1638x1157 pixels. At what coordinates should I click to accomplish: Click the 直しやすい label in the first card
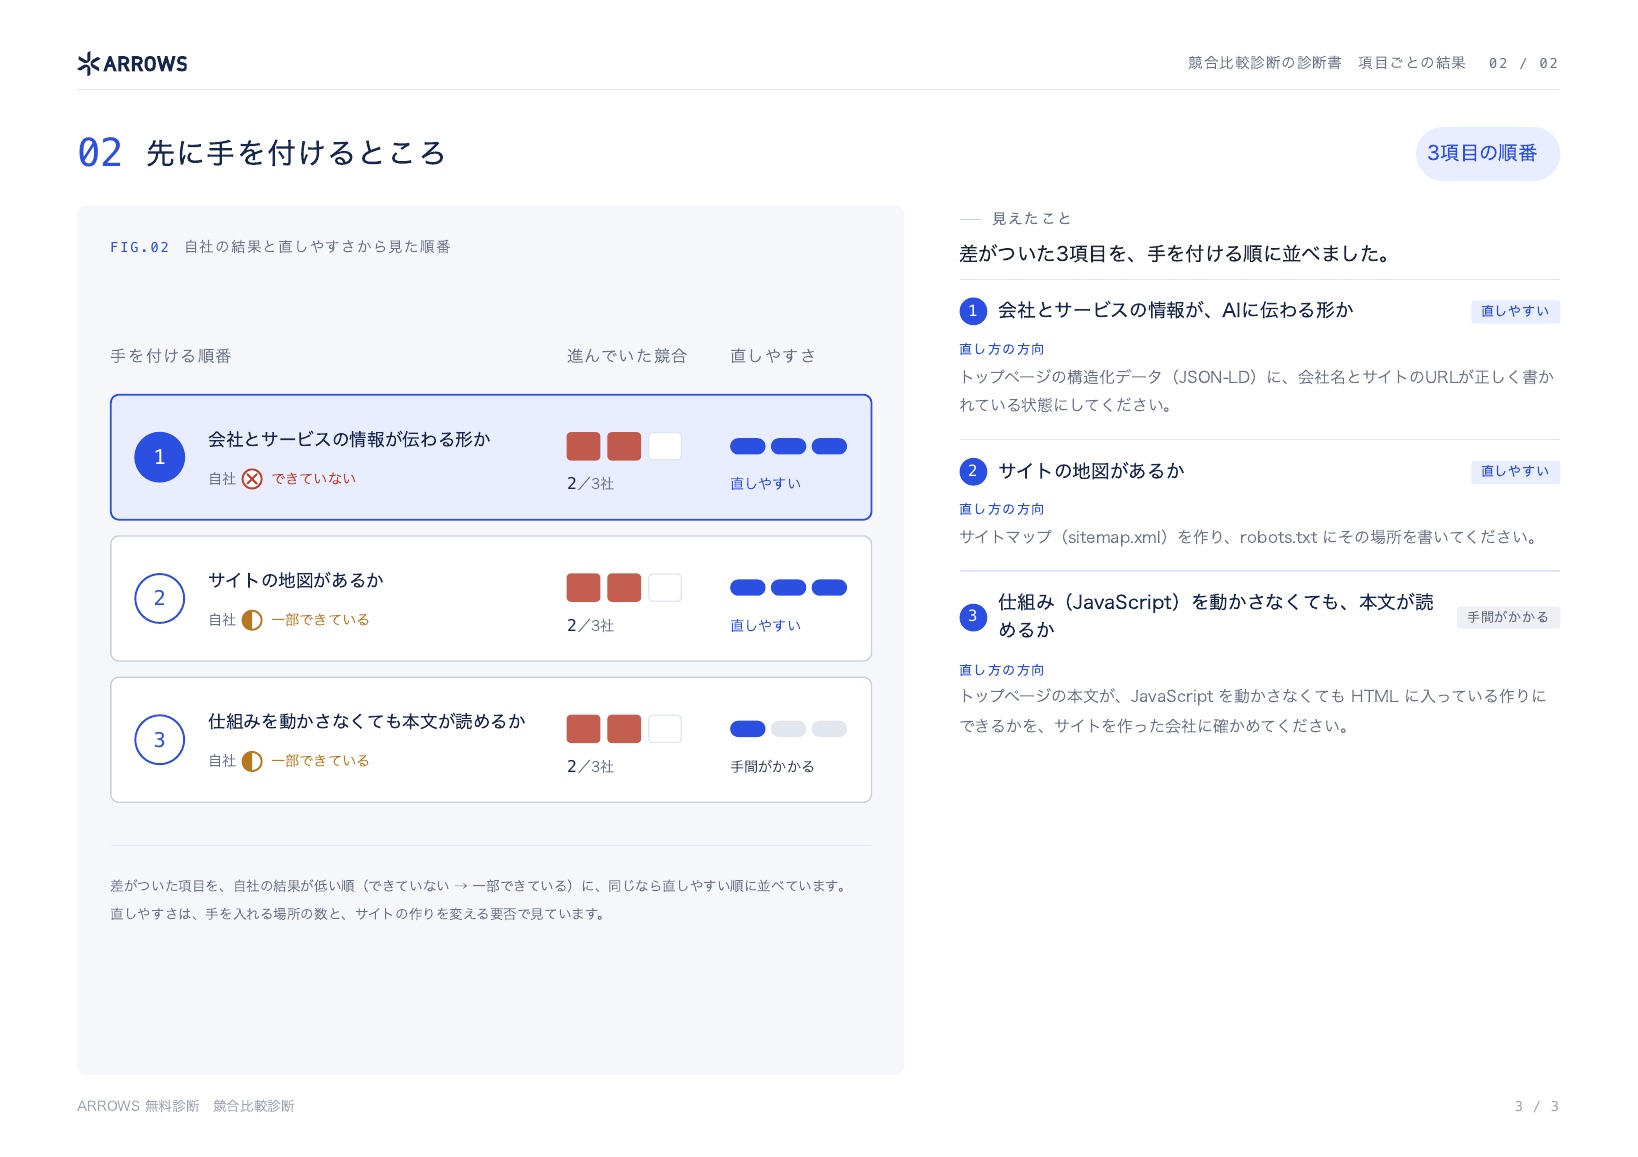(766, 484)
